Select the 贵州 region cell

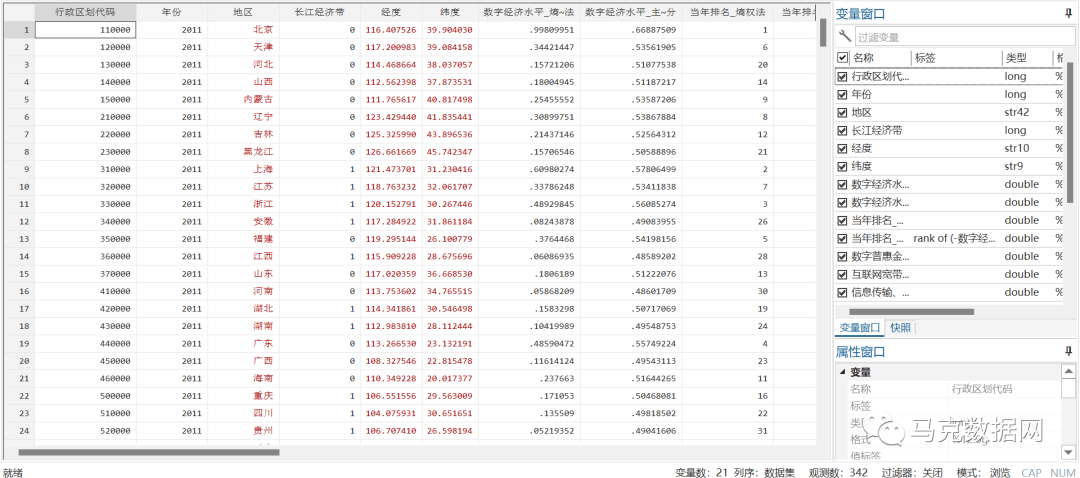[x=243, y=431]
